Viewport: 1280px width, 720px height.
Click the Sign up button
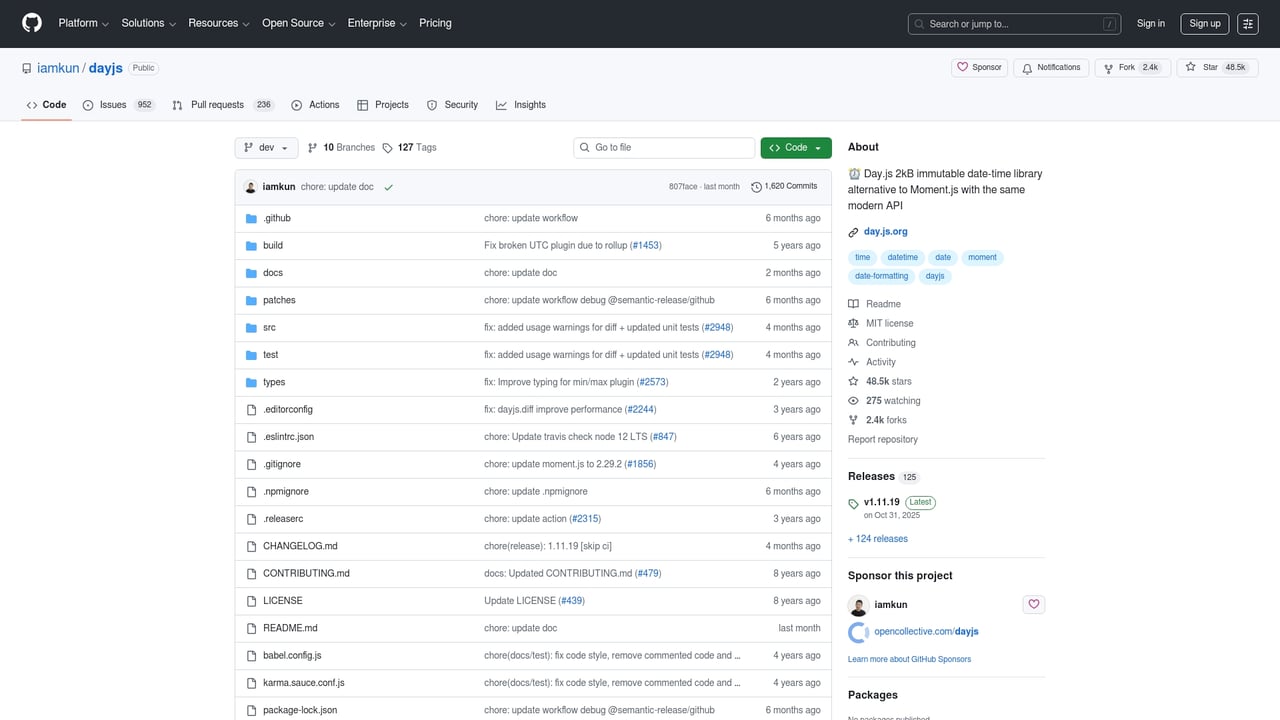1204,23
